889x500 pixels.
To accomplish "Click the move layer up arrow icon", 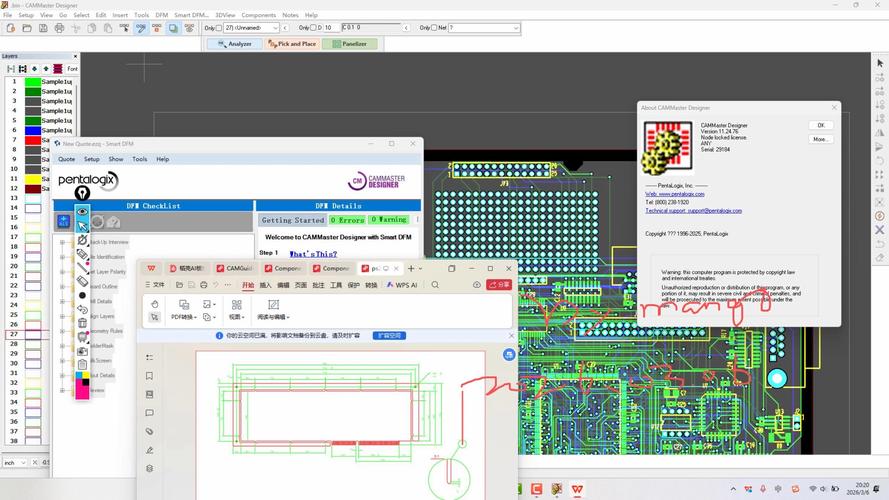I will point(46,69).
